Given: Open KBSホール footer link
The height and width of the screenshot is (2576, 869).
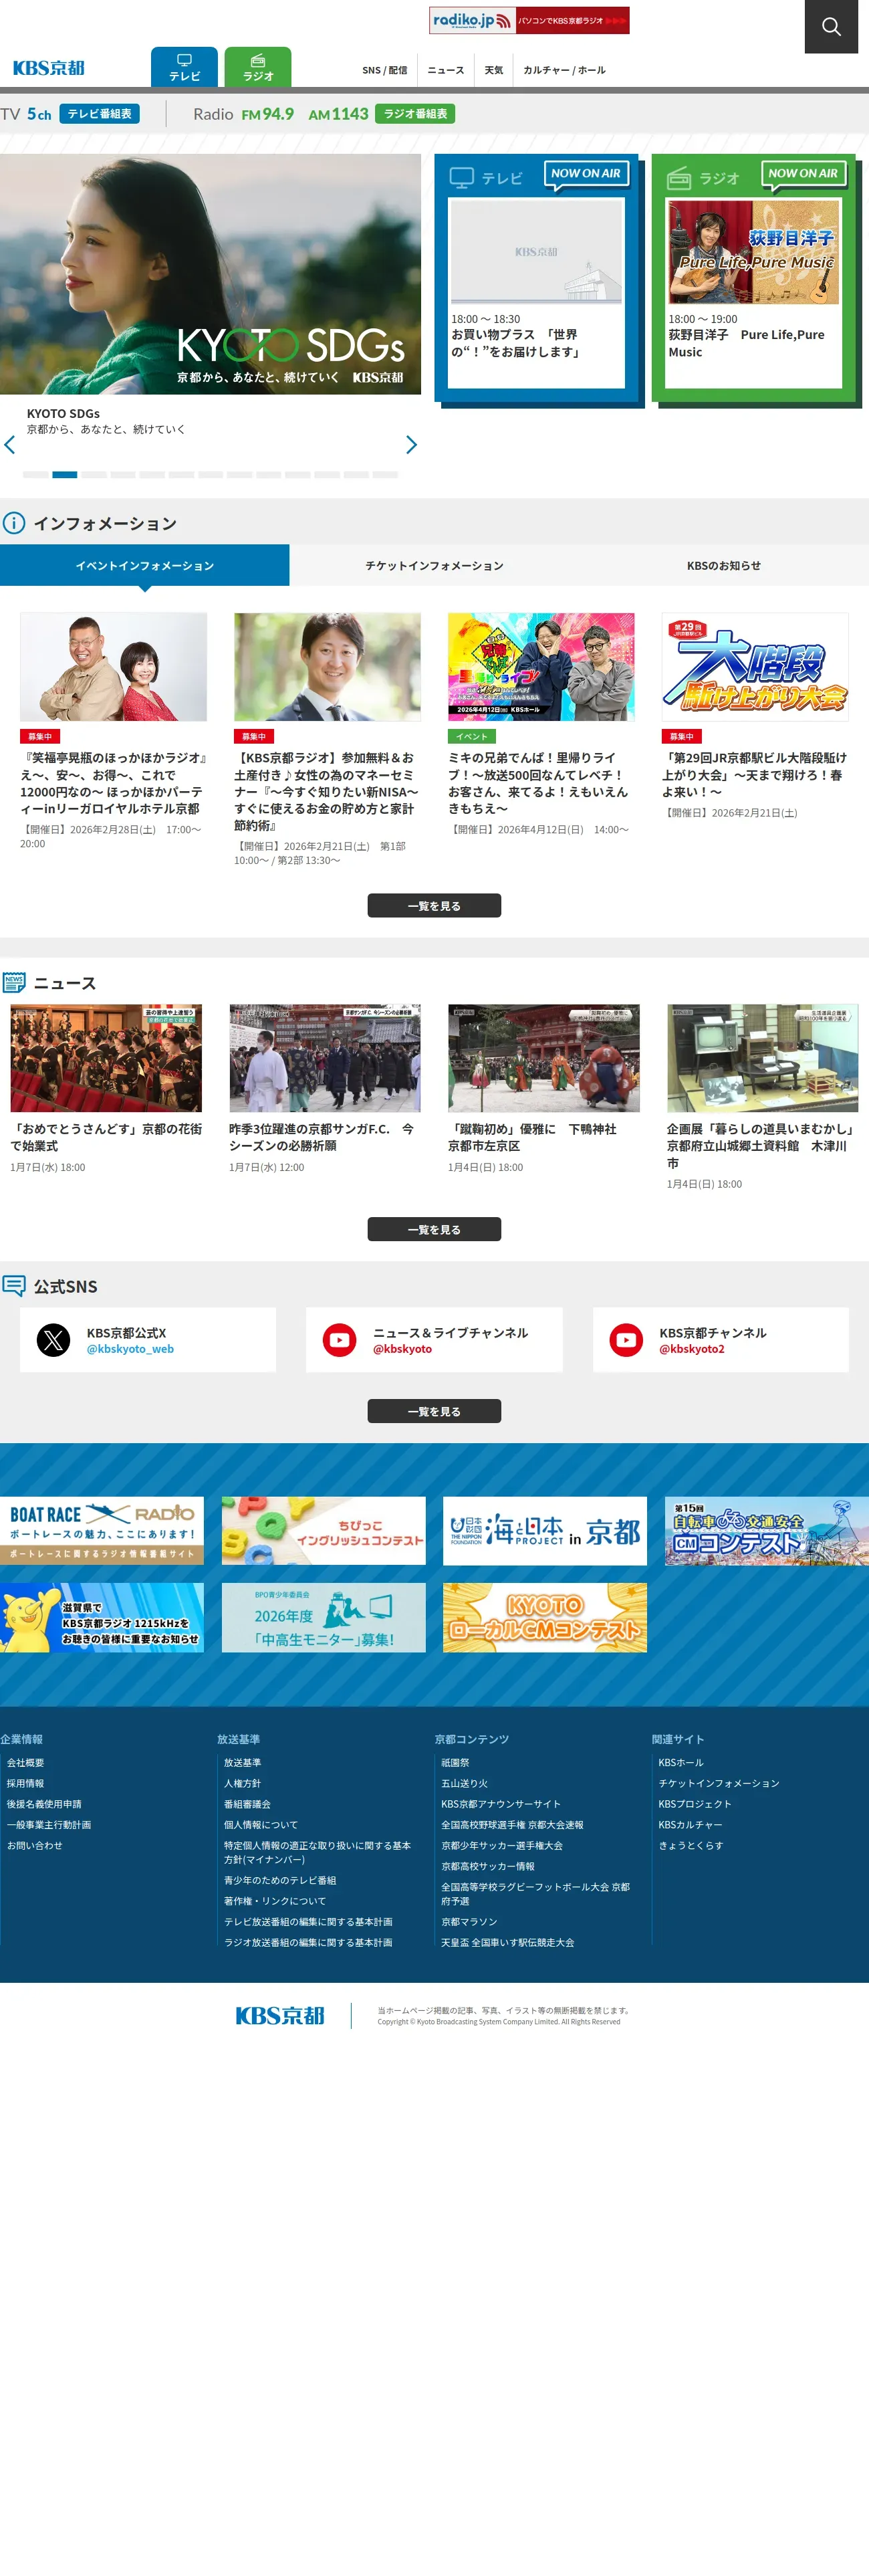Looking at the screenshot, I should coord(681,1763).
